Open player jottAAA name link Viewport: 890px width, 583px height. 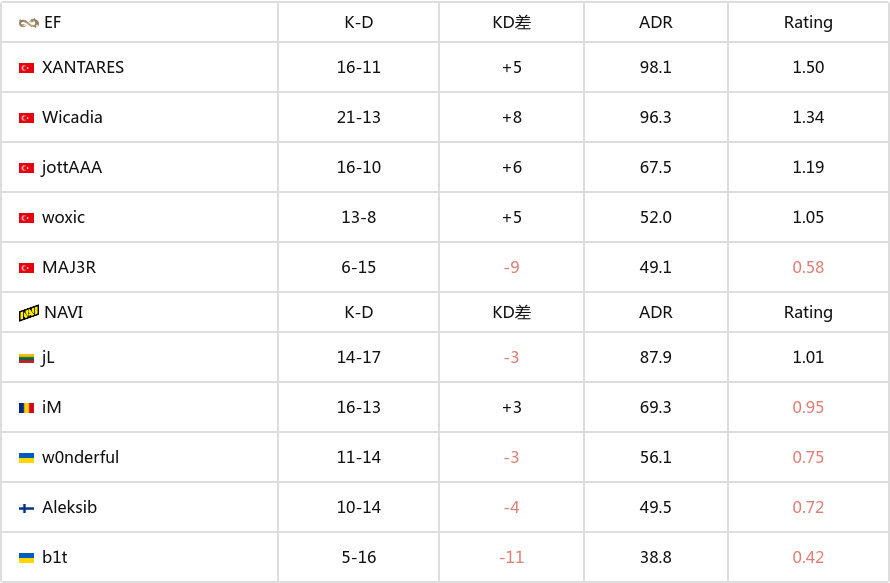click(72, 167)
